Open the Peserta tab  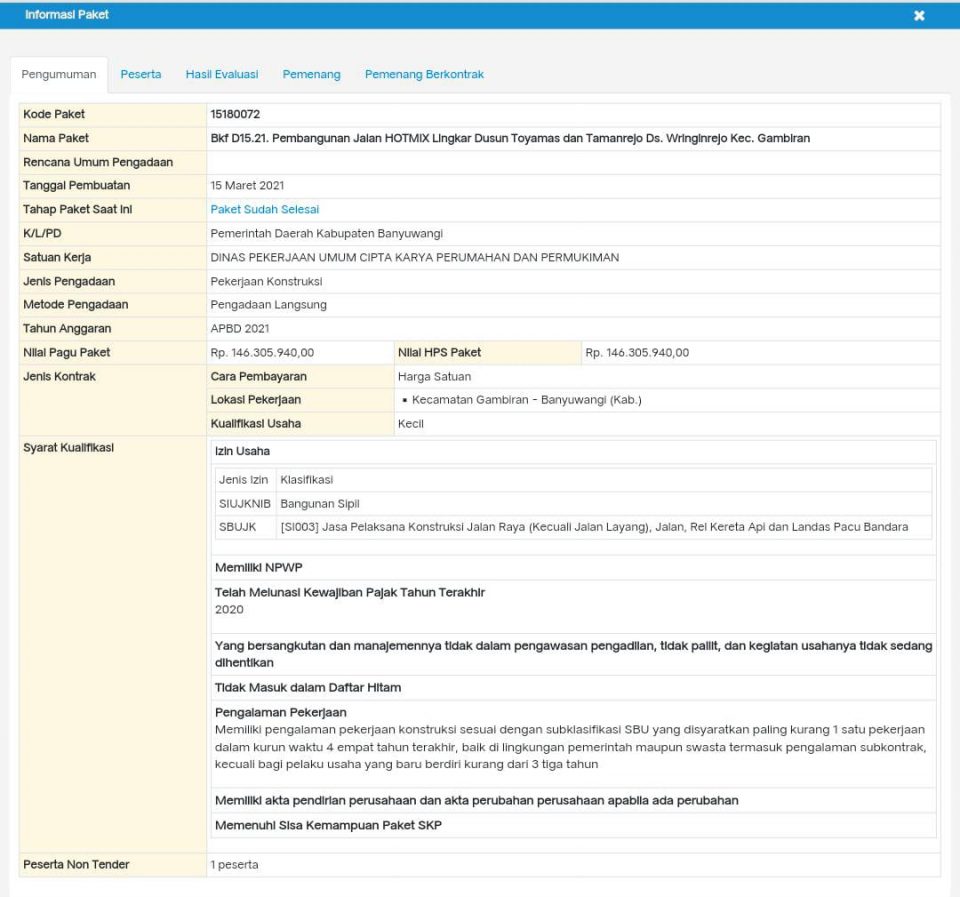(x=141, y=74)
